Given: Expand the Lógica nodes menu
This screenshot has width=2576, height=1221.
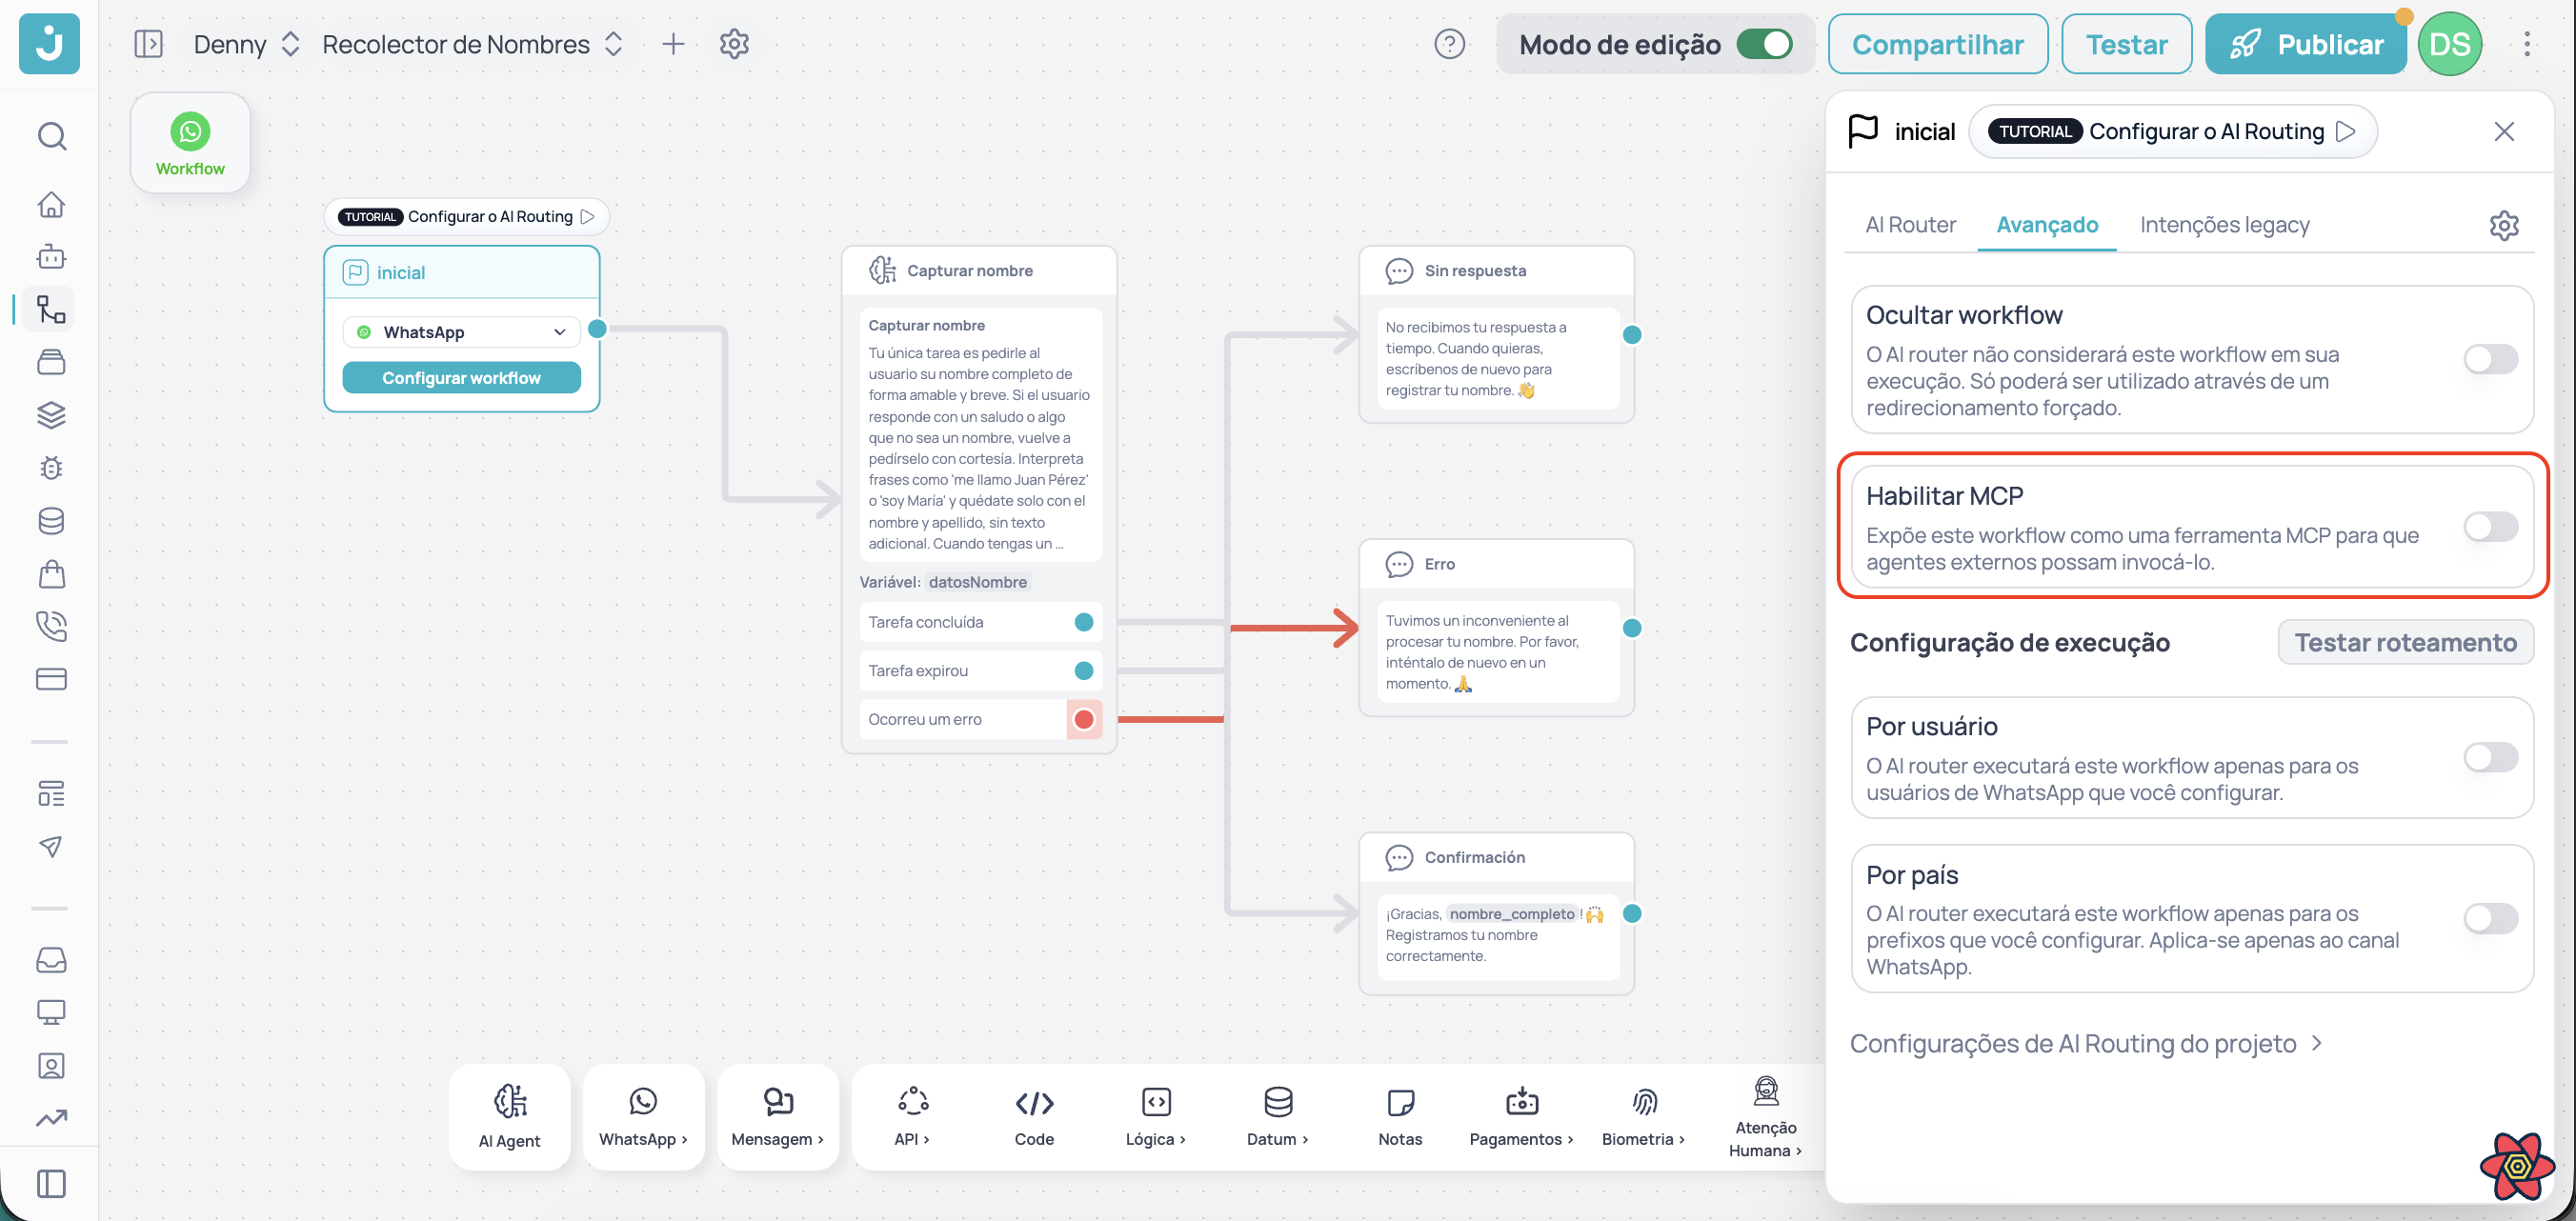Looking at the screenshot, I should click(1155, 1116).
